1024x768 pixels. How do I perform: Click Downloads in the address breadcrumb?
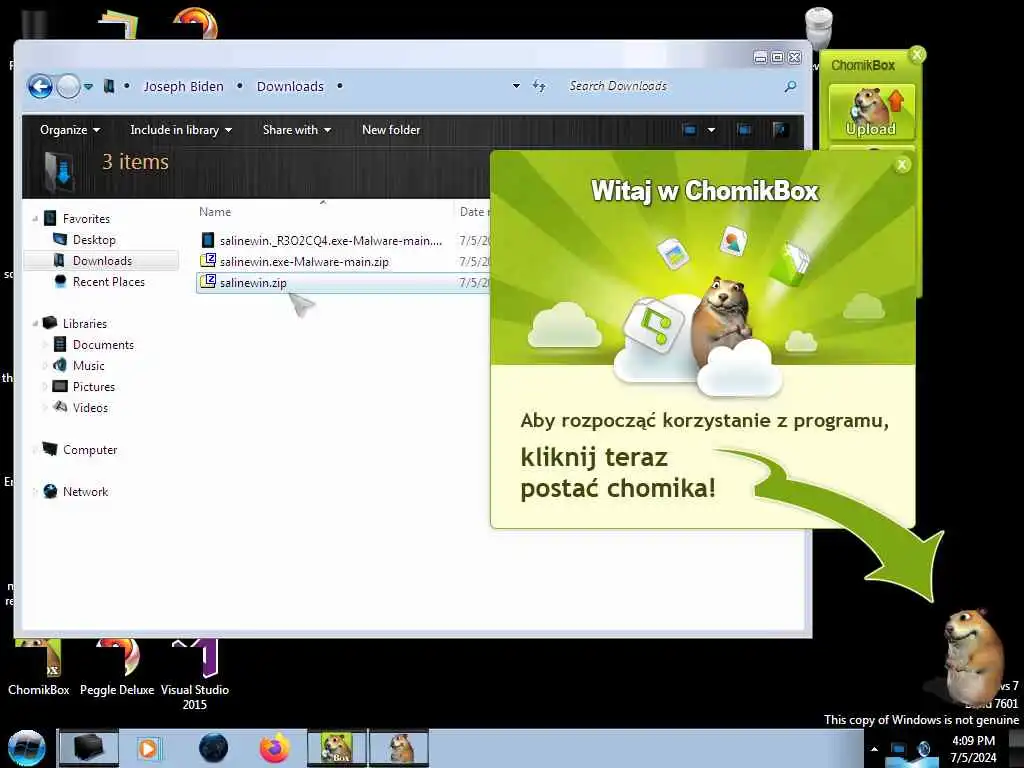tap(290, 86)
